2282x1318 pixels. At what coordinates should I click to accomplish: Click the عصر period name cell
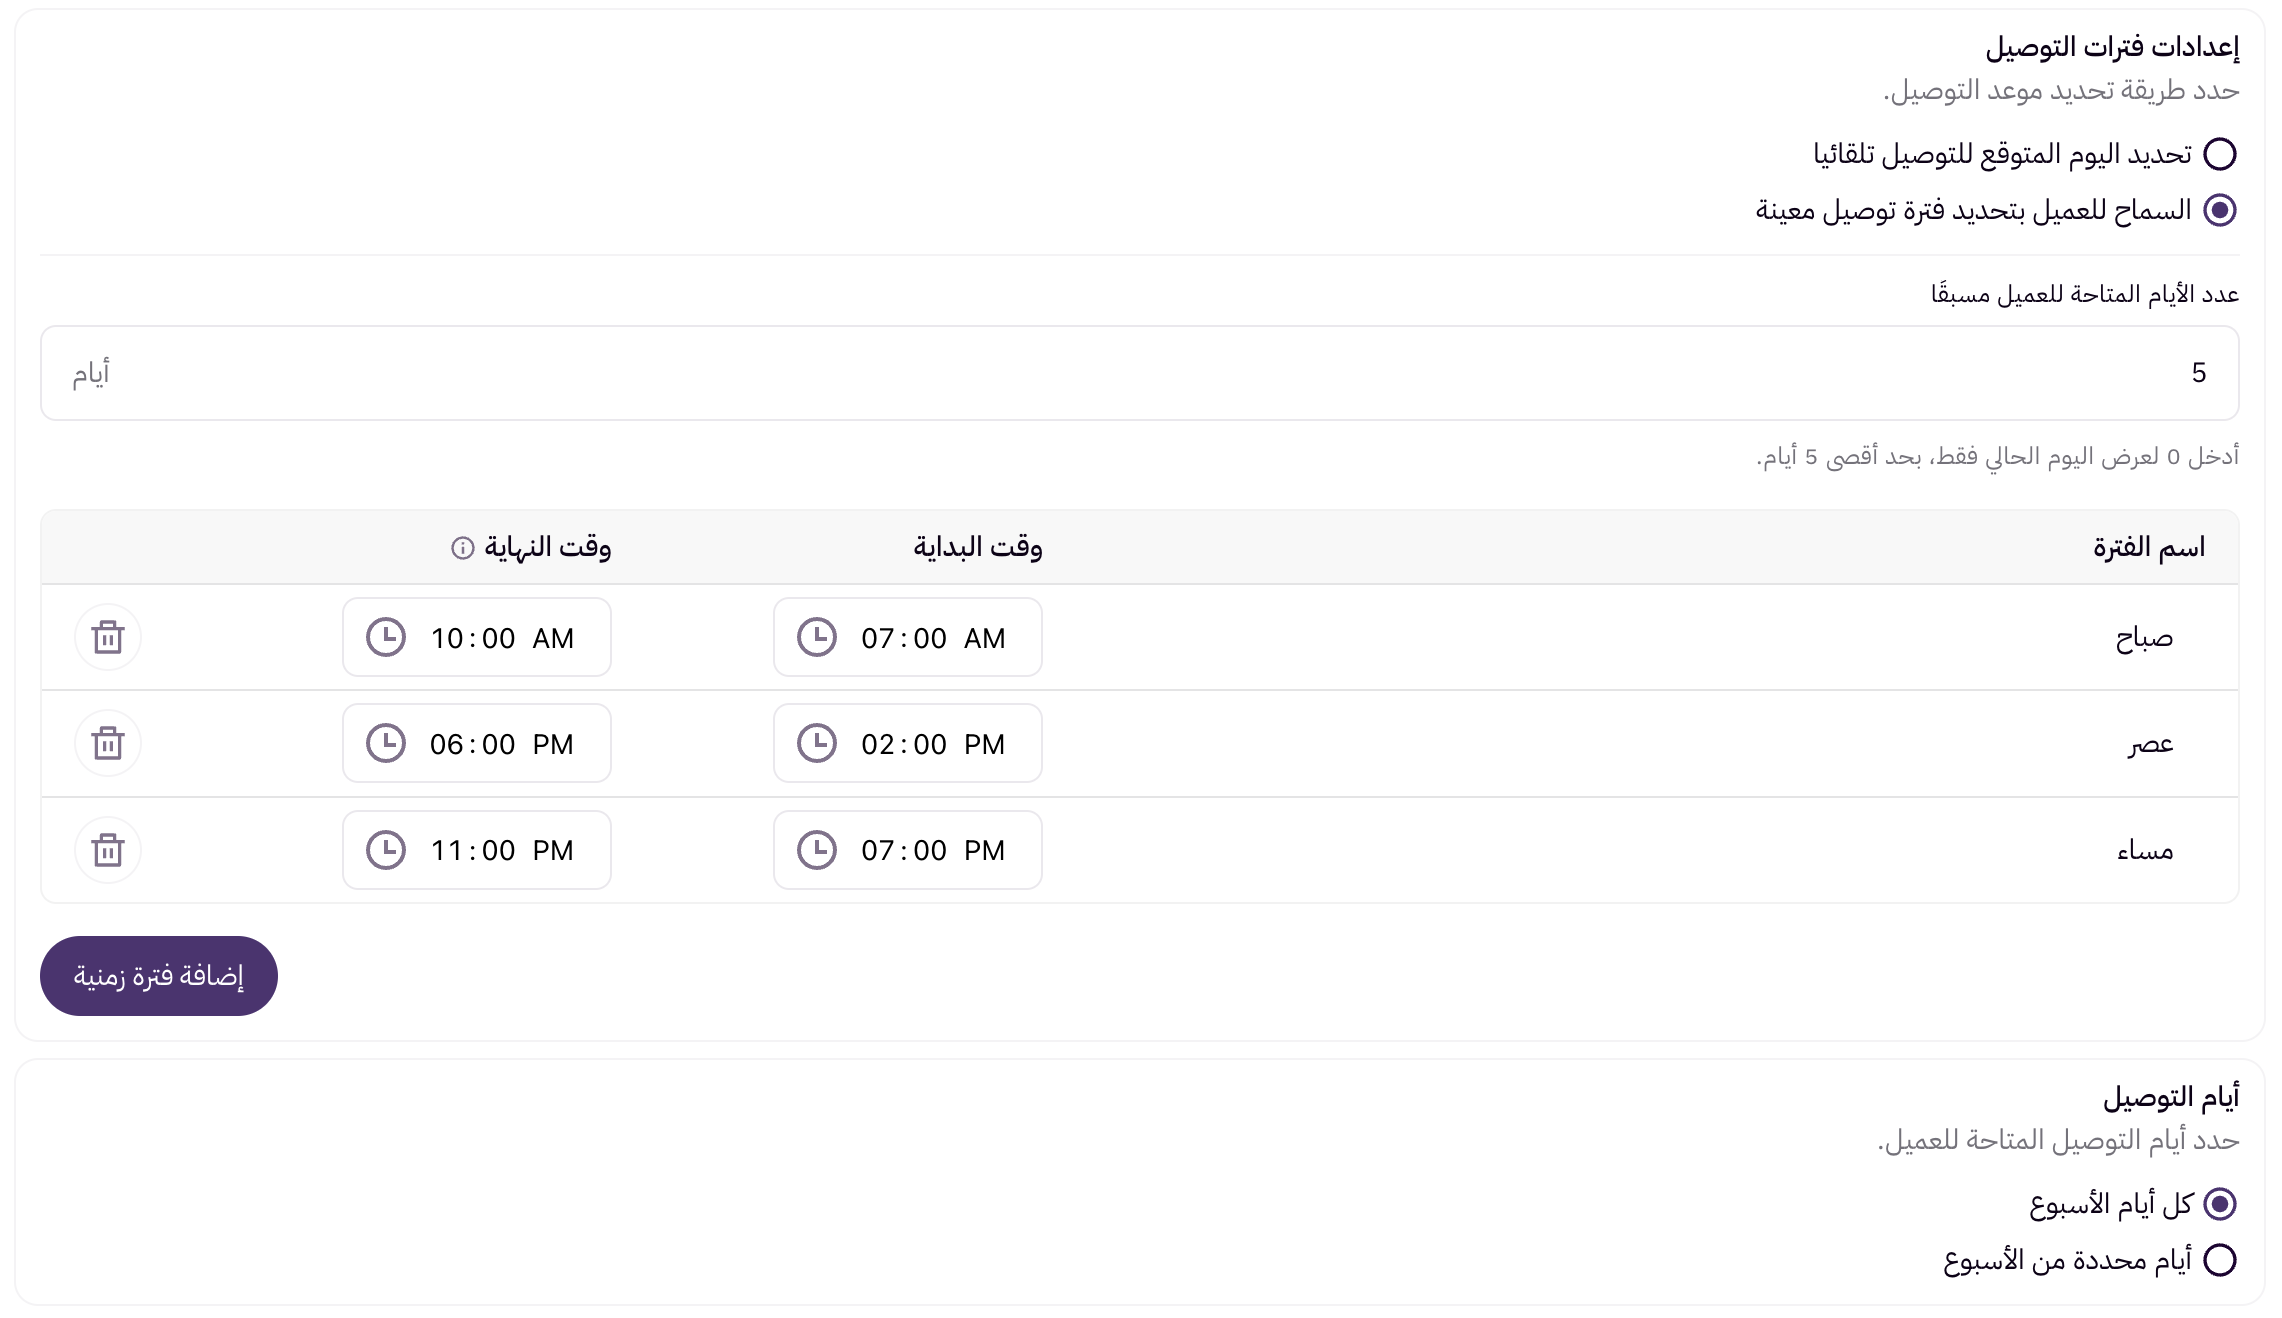[2151, 744]
